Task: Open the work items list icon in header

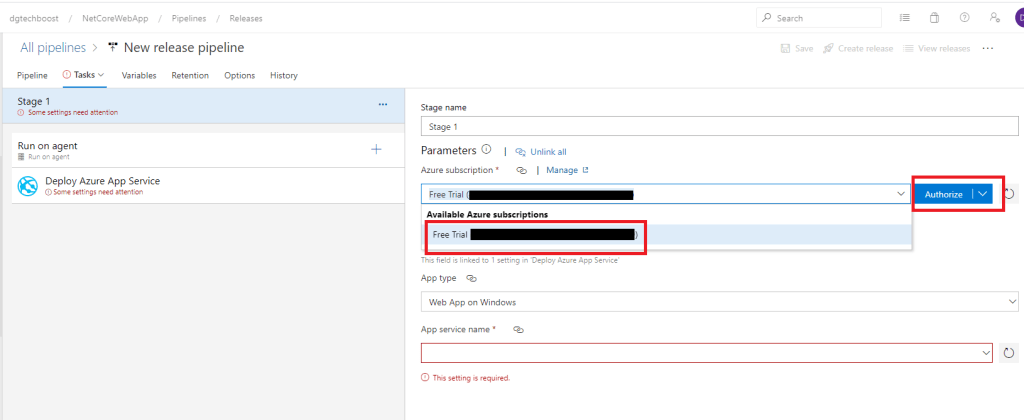Action: coord(904,18)
